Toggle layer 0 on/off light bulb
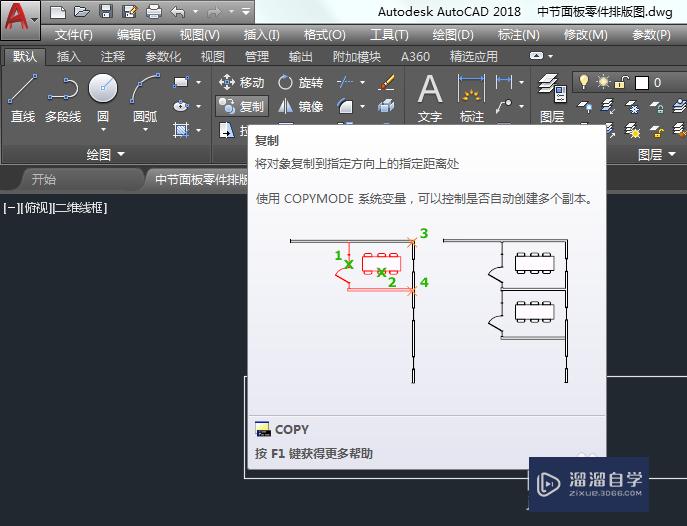687x526 pixels. (584, 82)
